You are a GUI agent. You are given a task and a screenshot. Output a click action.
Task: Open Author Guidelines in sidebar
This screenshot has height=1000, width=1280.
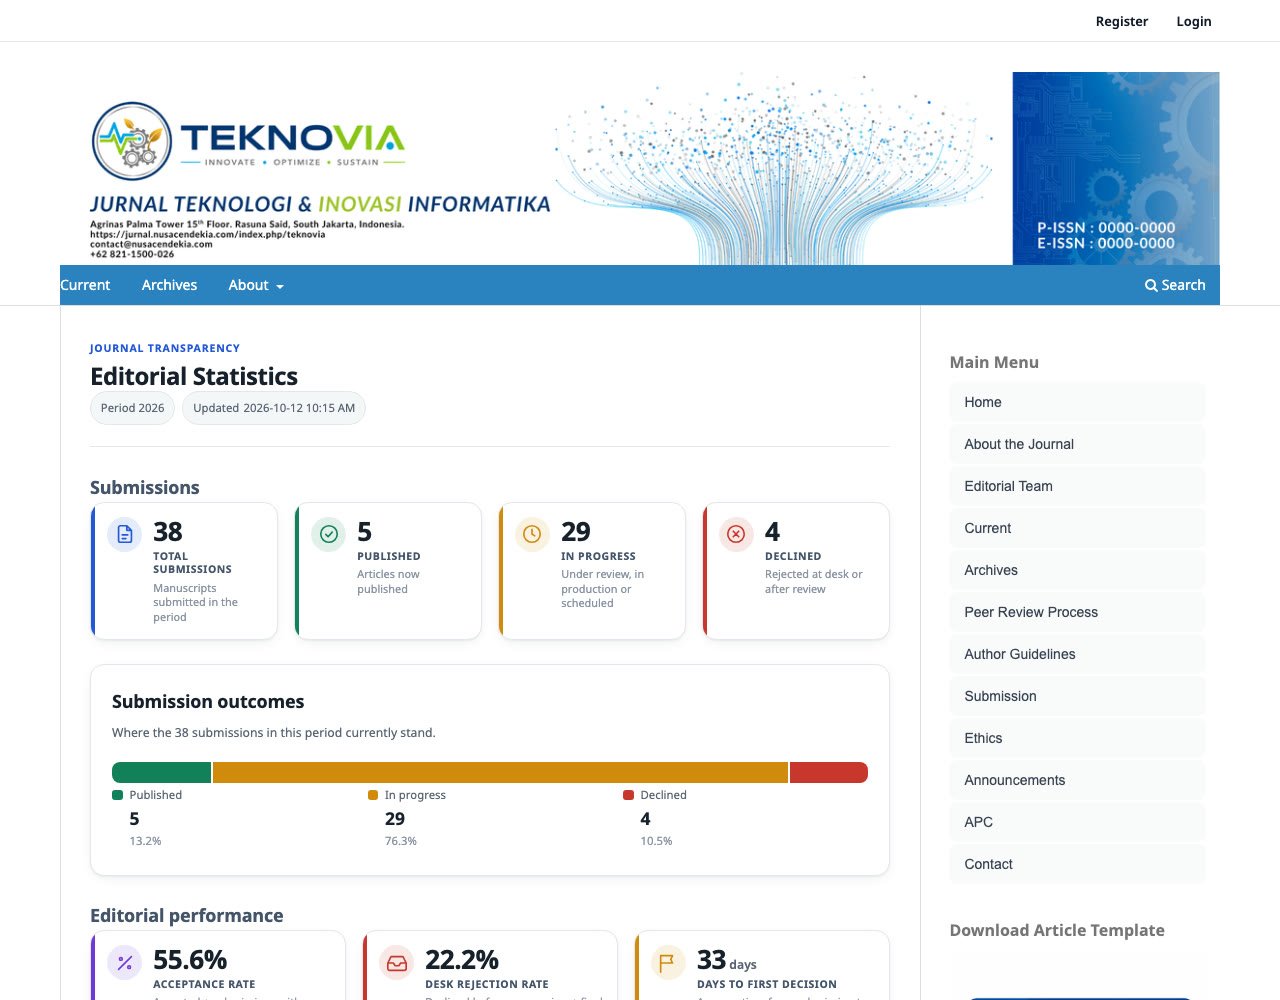(x=1077, y=654)
